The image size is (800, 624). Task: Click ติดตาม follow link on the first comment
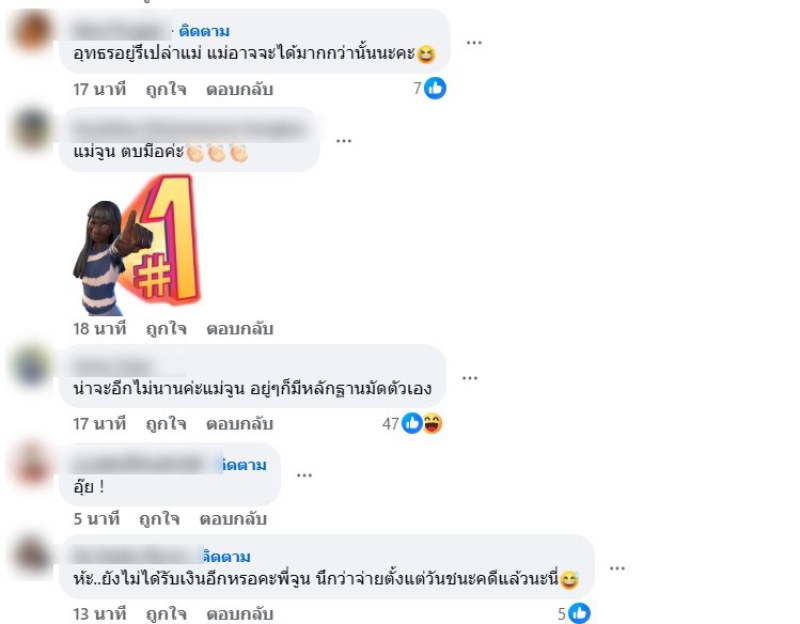(x=204, y=31)
